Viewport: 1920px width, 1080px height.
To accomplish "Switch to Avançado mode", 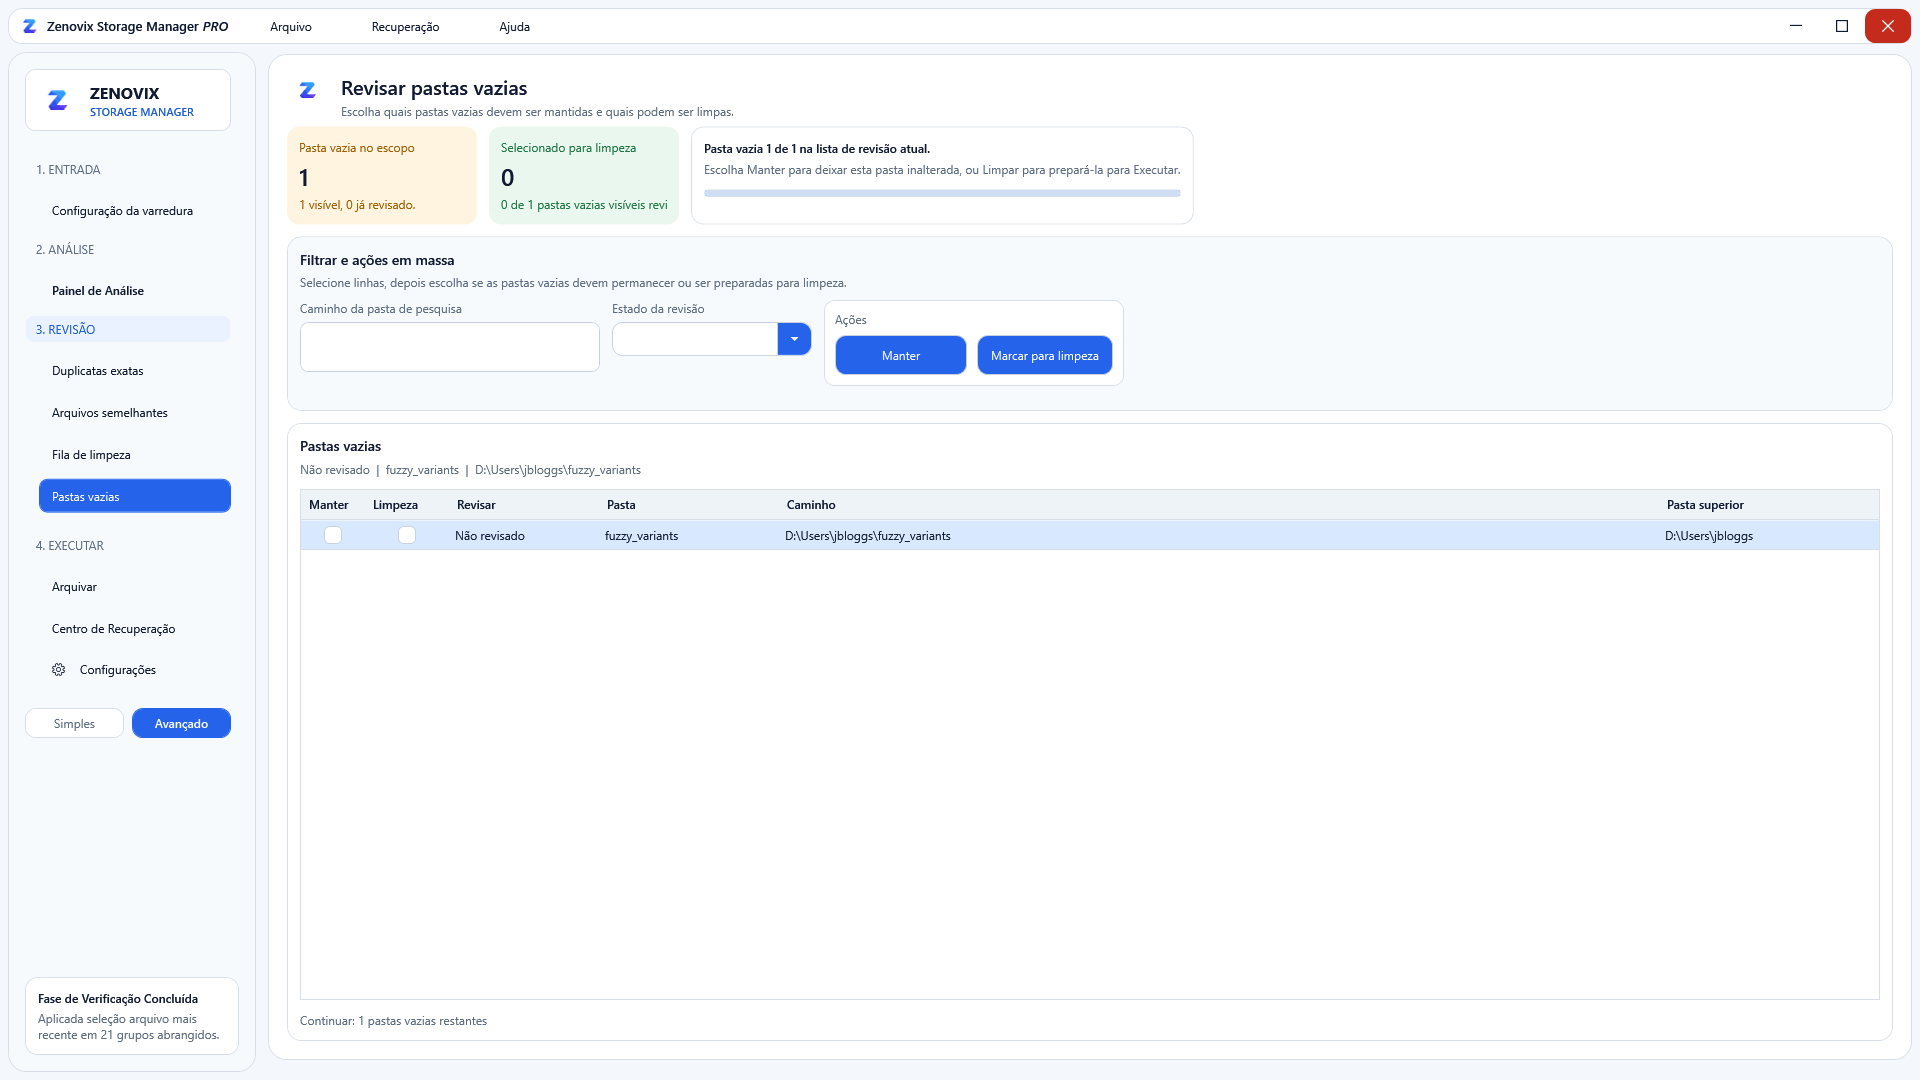I will coord(181,723).
